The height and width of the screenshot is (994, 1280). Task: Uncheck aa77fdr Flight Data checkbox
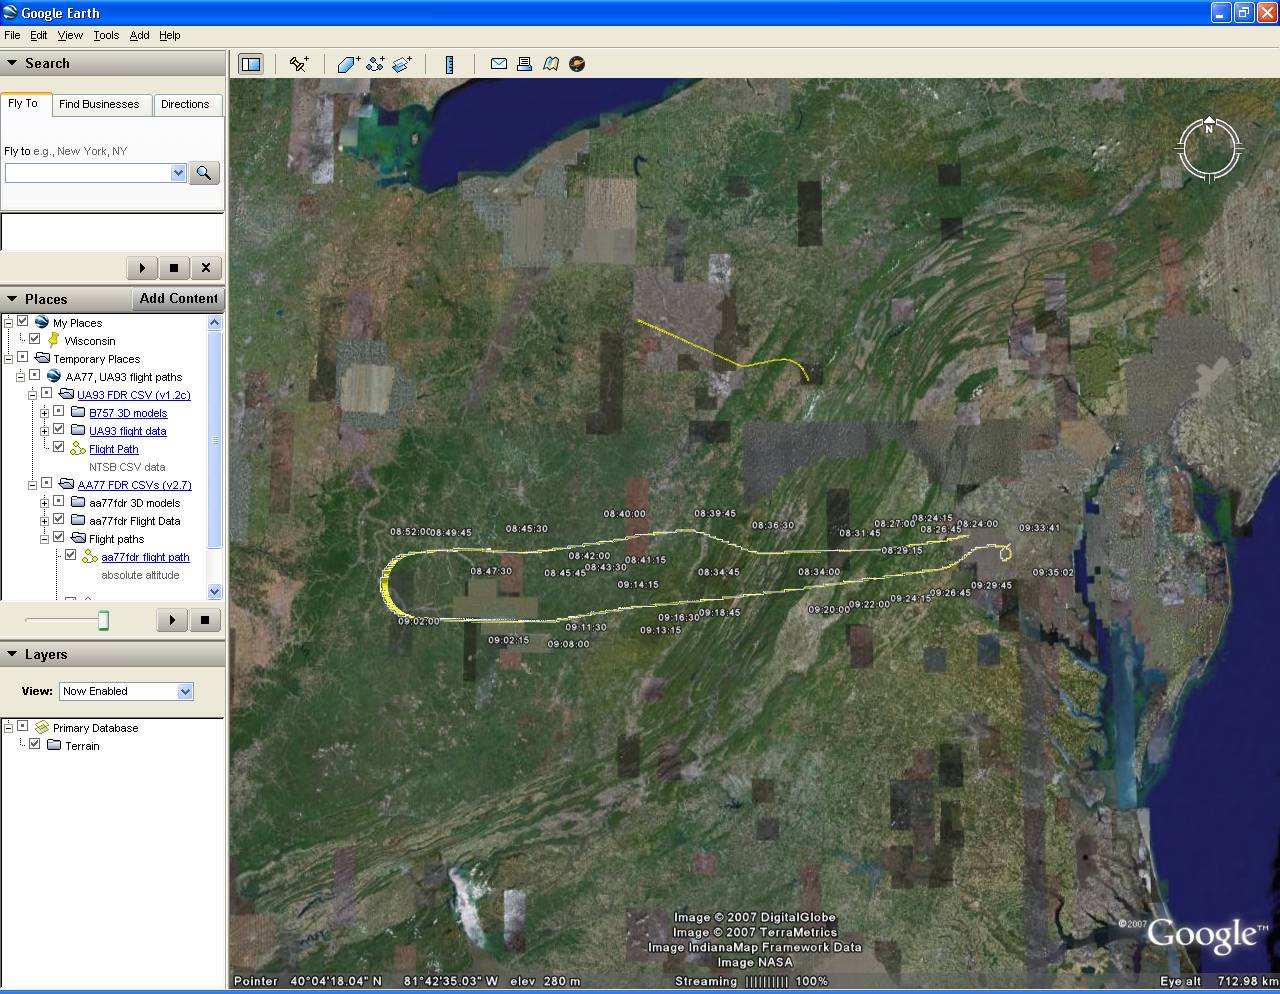pos(59,520)
